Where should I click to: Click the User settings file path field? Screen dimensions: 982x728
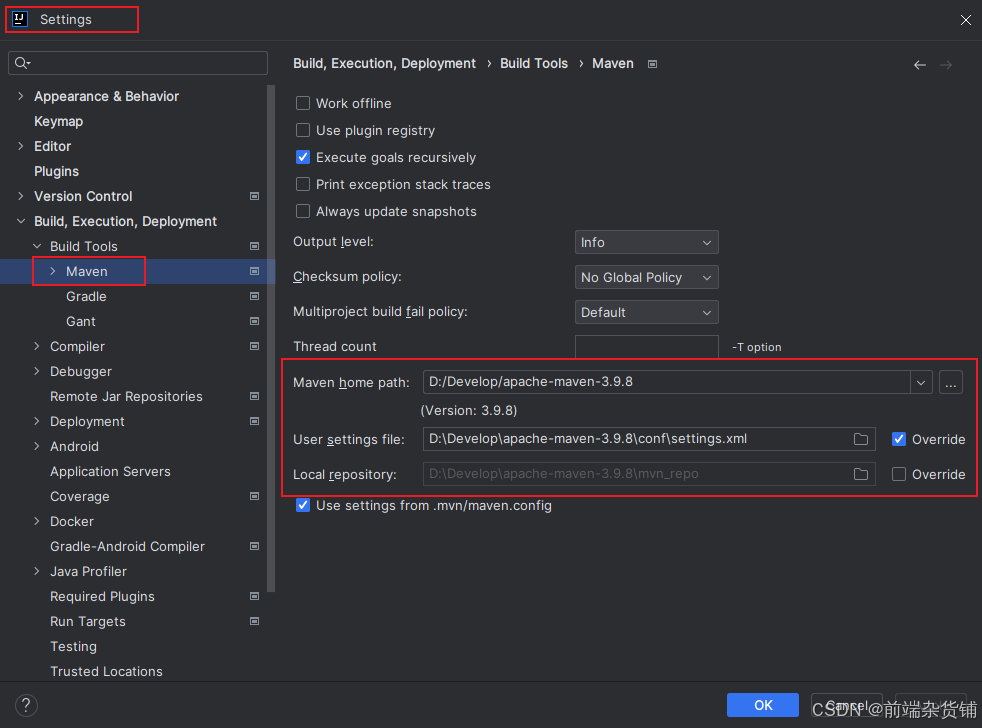click(x=649, y=439)
